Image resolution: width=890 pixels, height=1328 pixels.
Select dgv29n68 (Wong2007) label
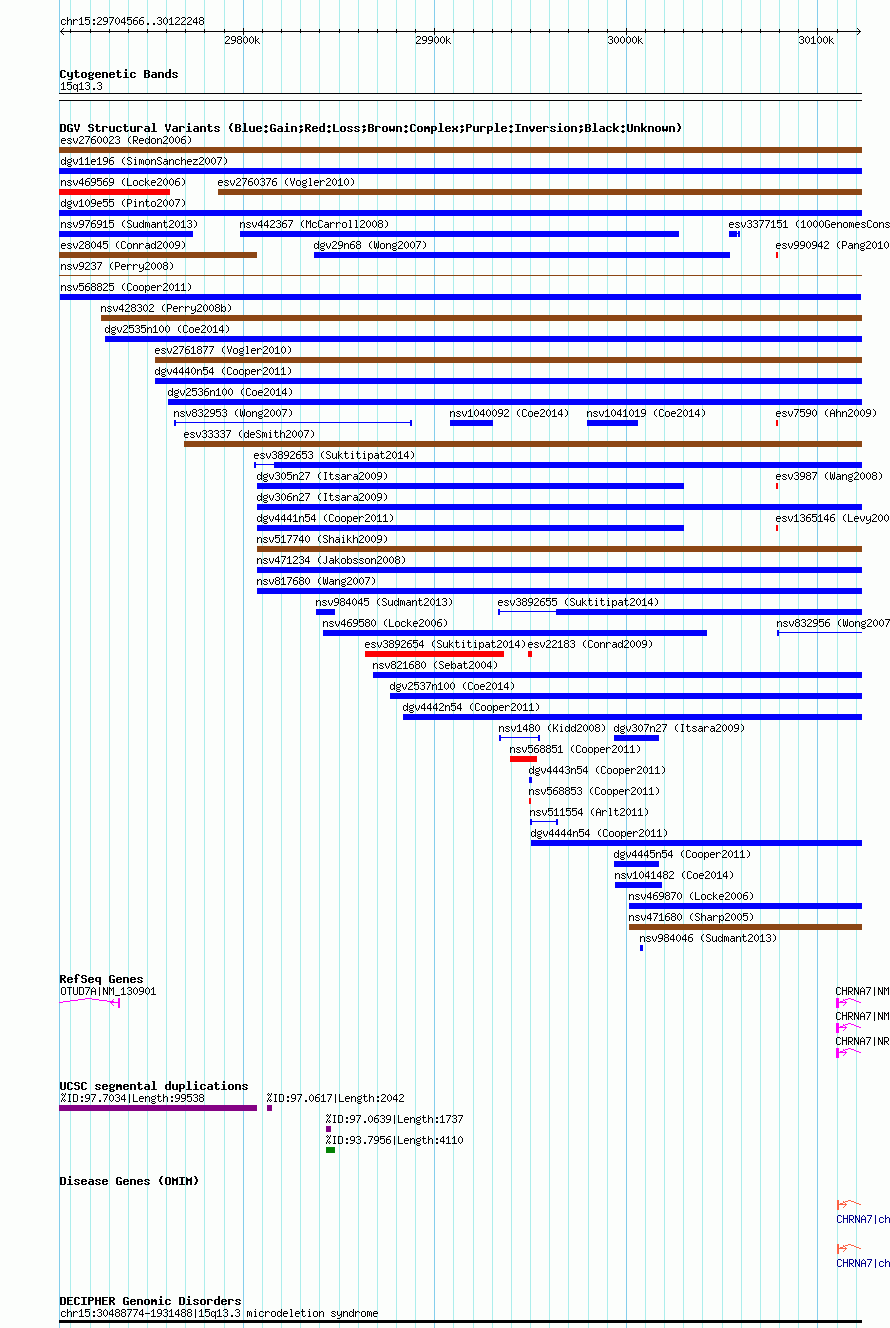pyautogui.click(x=370, y=245)
